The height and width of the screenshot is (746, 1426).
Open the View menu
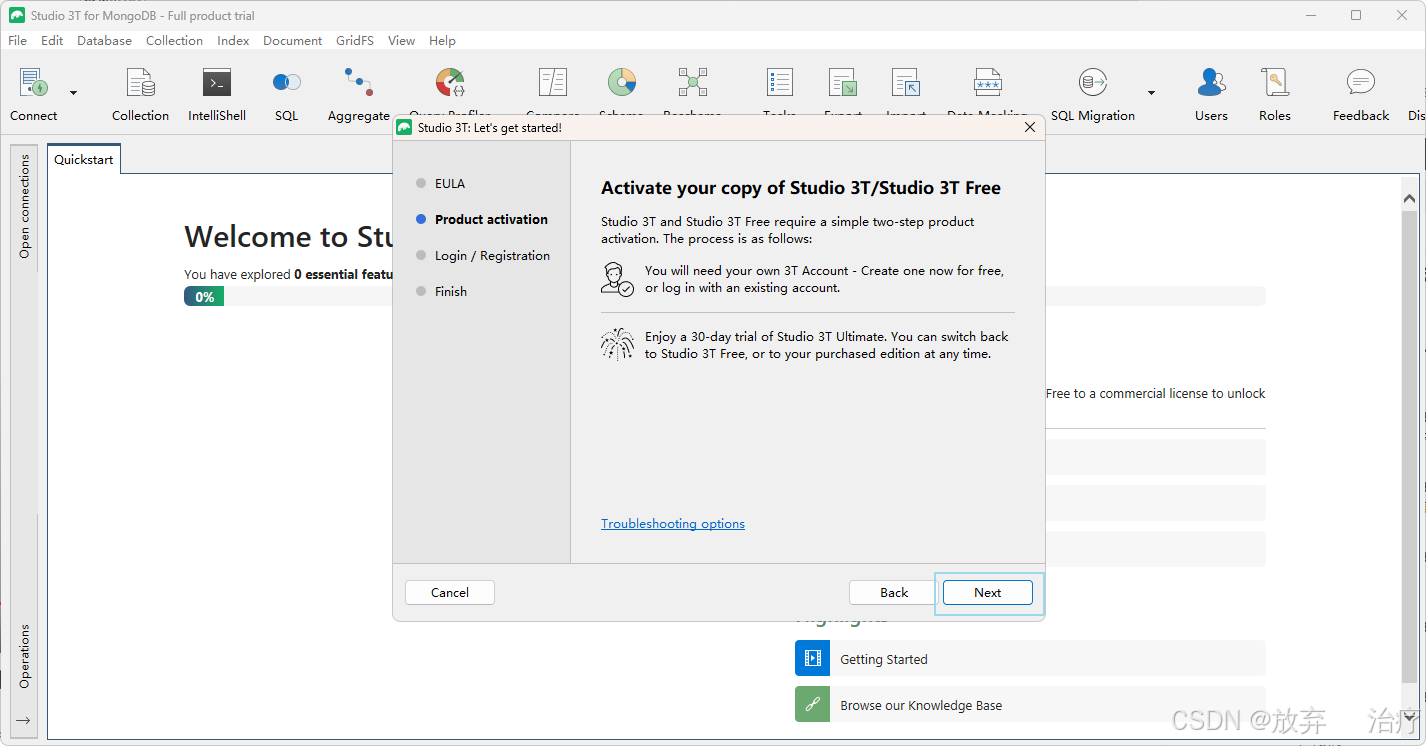coord(401,41)
